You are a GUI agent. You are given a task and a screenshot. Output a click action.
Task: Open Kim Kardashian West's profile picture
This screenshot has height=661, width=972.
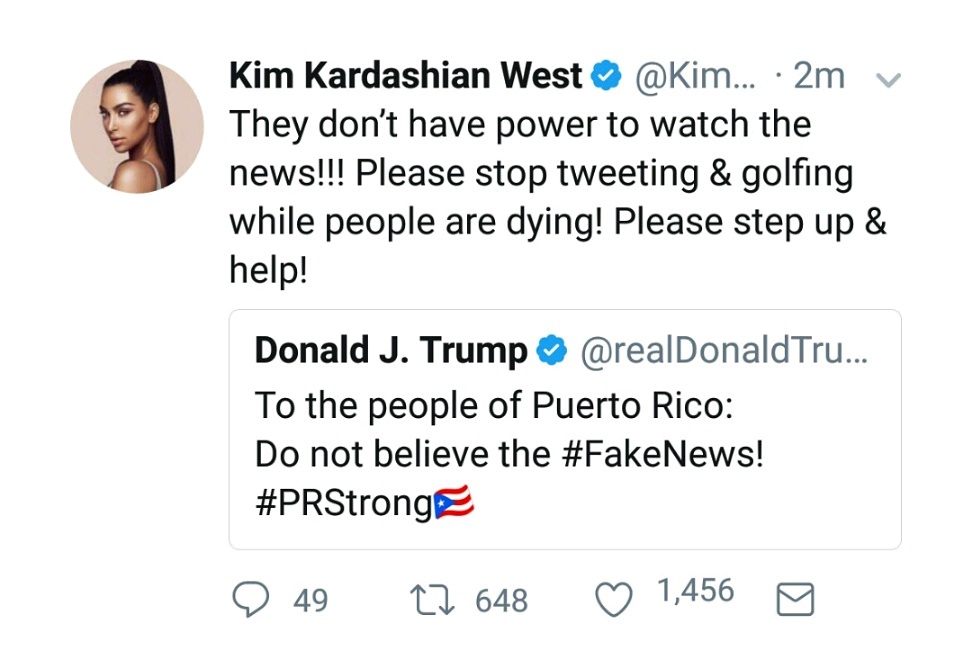pos(137,126)
